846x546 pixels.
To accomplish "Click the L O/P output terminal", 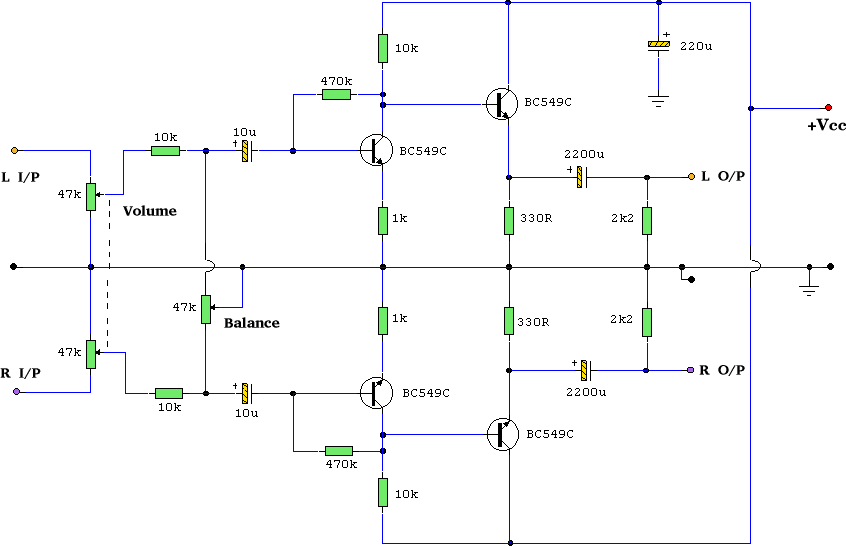I will [690, 177].
